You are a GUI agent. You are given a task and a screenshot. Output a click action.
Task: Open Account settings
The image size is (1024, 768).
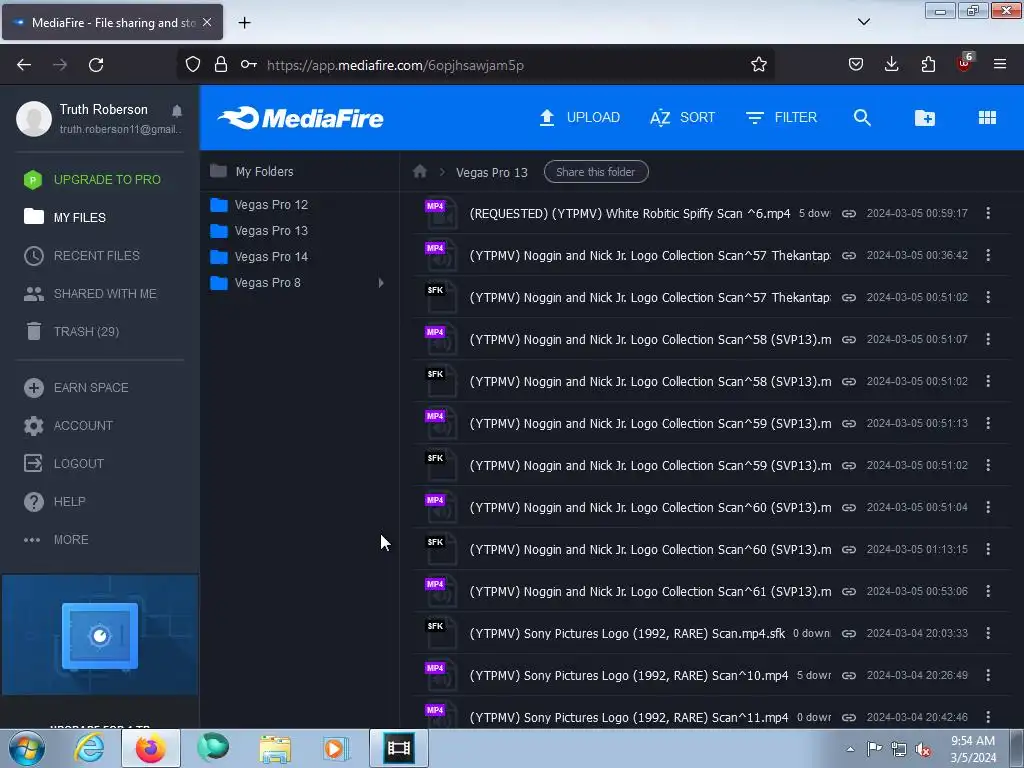point(68,426)
